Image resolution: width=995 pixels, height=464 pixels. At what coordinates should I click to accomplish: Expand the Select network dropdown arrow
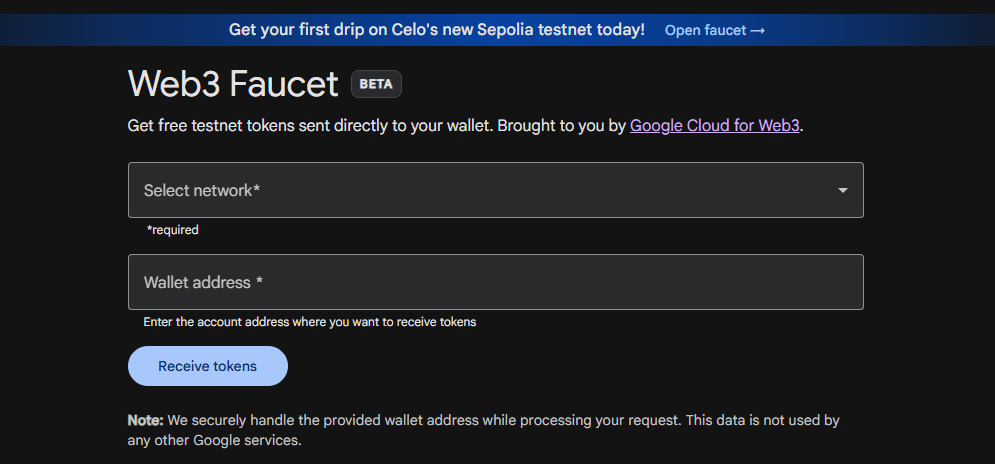click(842, 190)
